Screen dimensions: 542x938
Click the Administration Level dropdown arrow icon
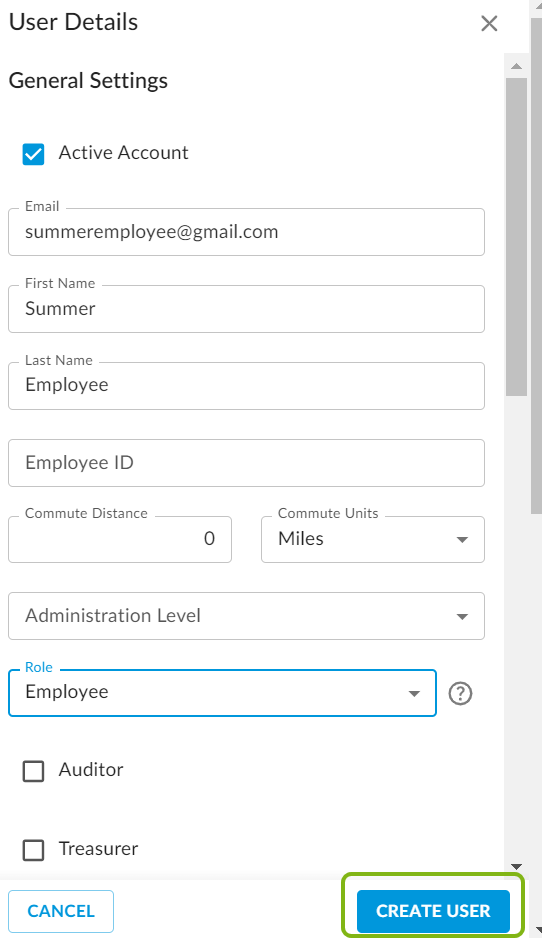point(462,617)
